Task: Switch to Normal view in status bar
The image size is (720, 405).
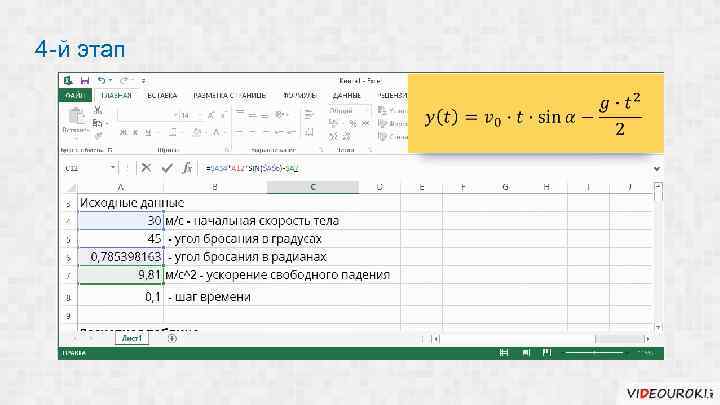Action: (504, 353)
